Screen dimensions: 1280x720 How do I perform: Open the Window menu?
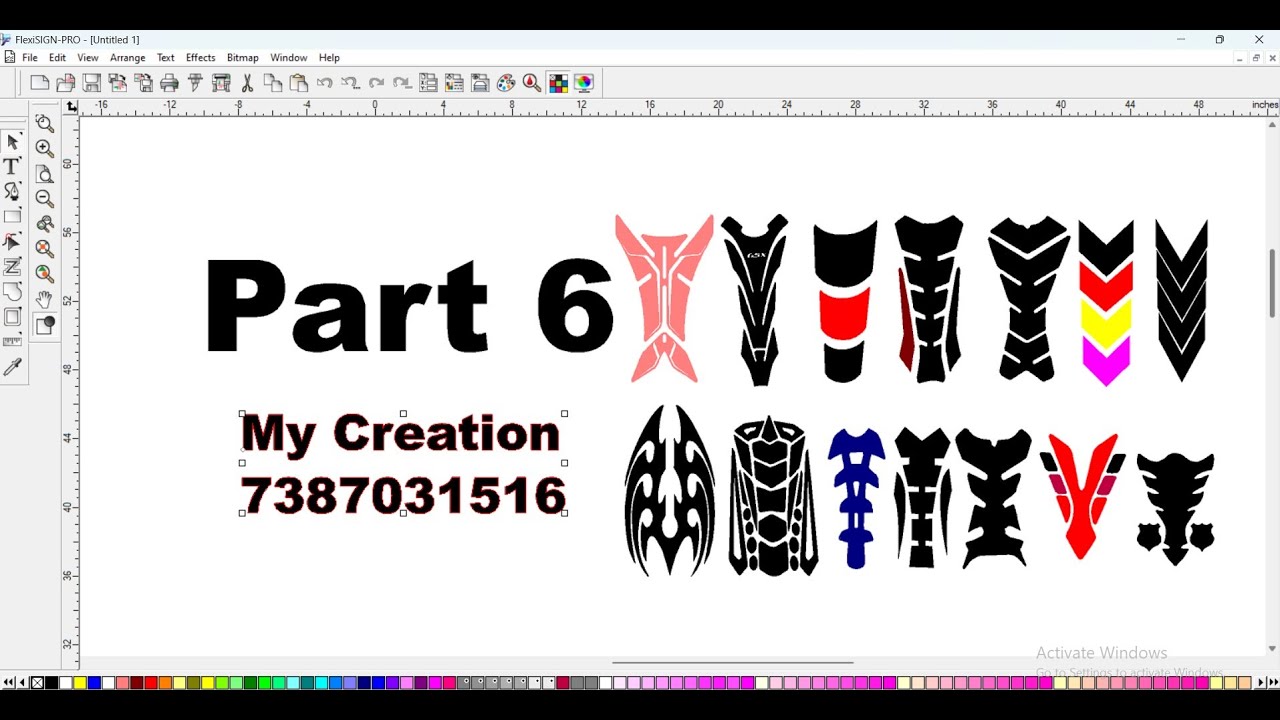289,58
